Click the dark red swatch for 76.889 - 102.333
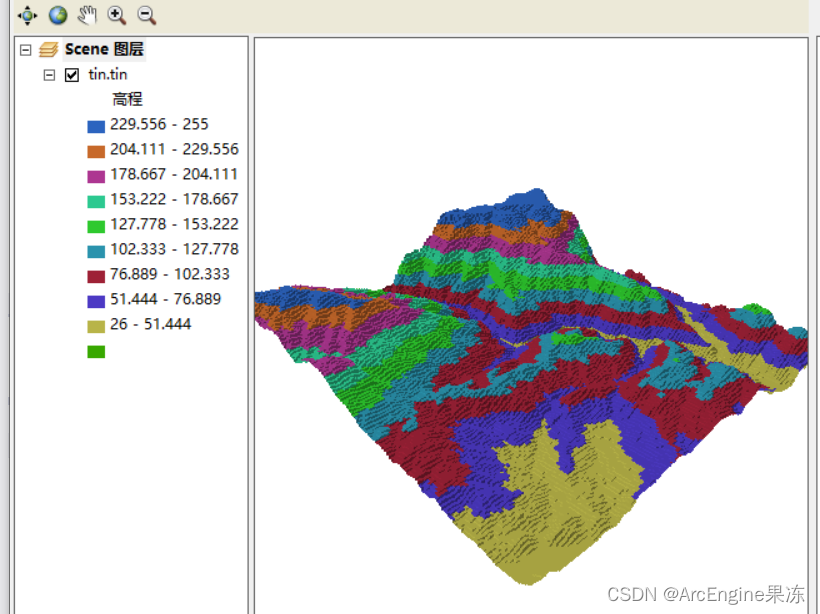The height and width of the screenshot is (614, 820). click(x=95, y=274)
